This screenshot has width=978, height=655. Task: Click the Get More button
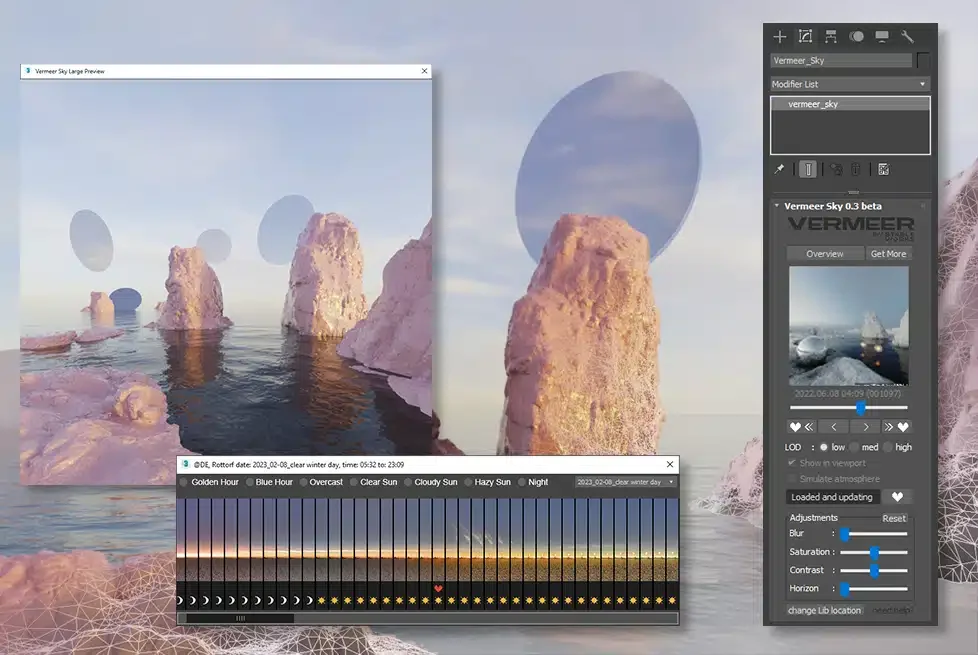888,254
